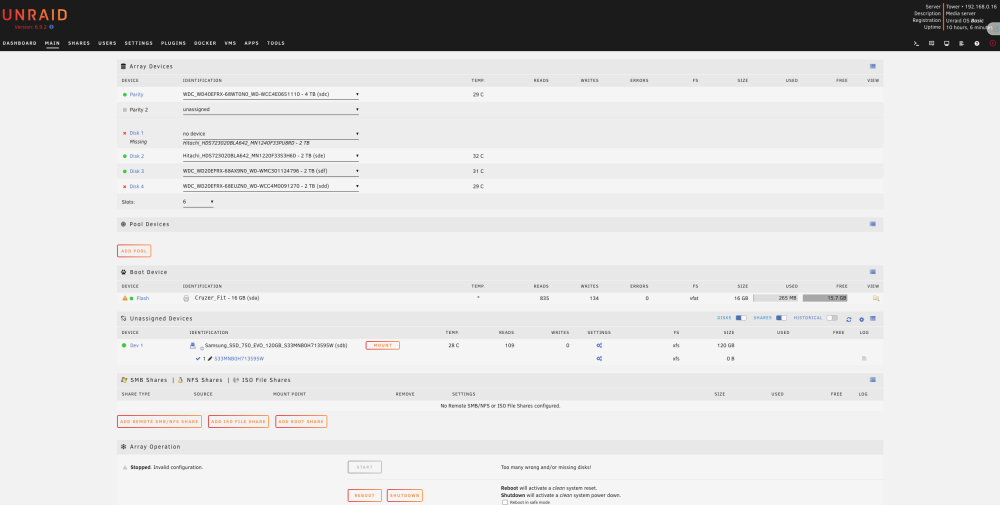Open the Parity 2 unassigned dropdown
This screenshot has width=1000, height=505.
[271, 110]
